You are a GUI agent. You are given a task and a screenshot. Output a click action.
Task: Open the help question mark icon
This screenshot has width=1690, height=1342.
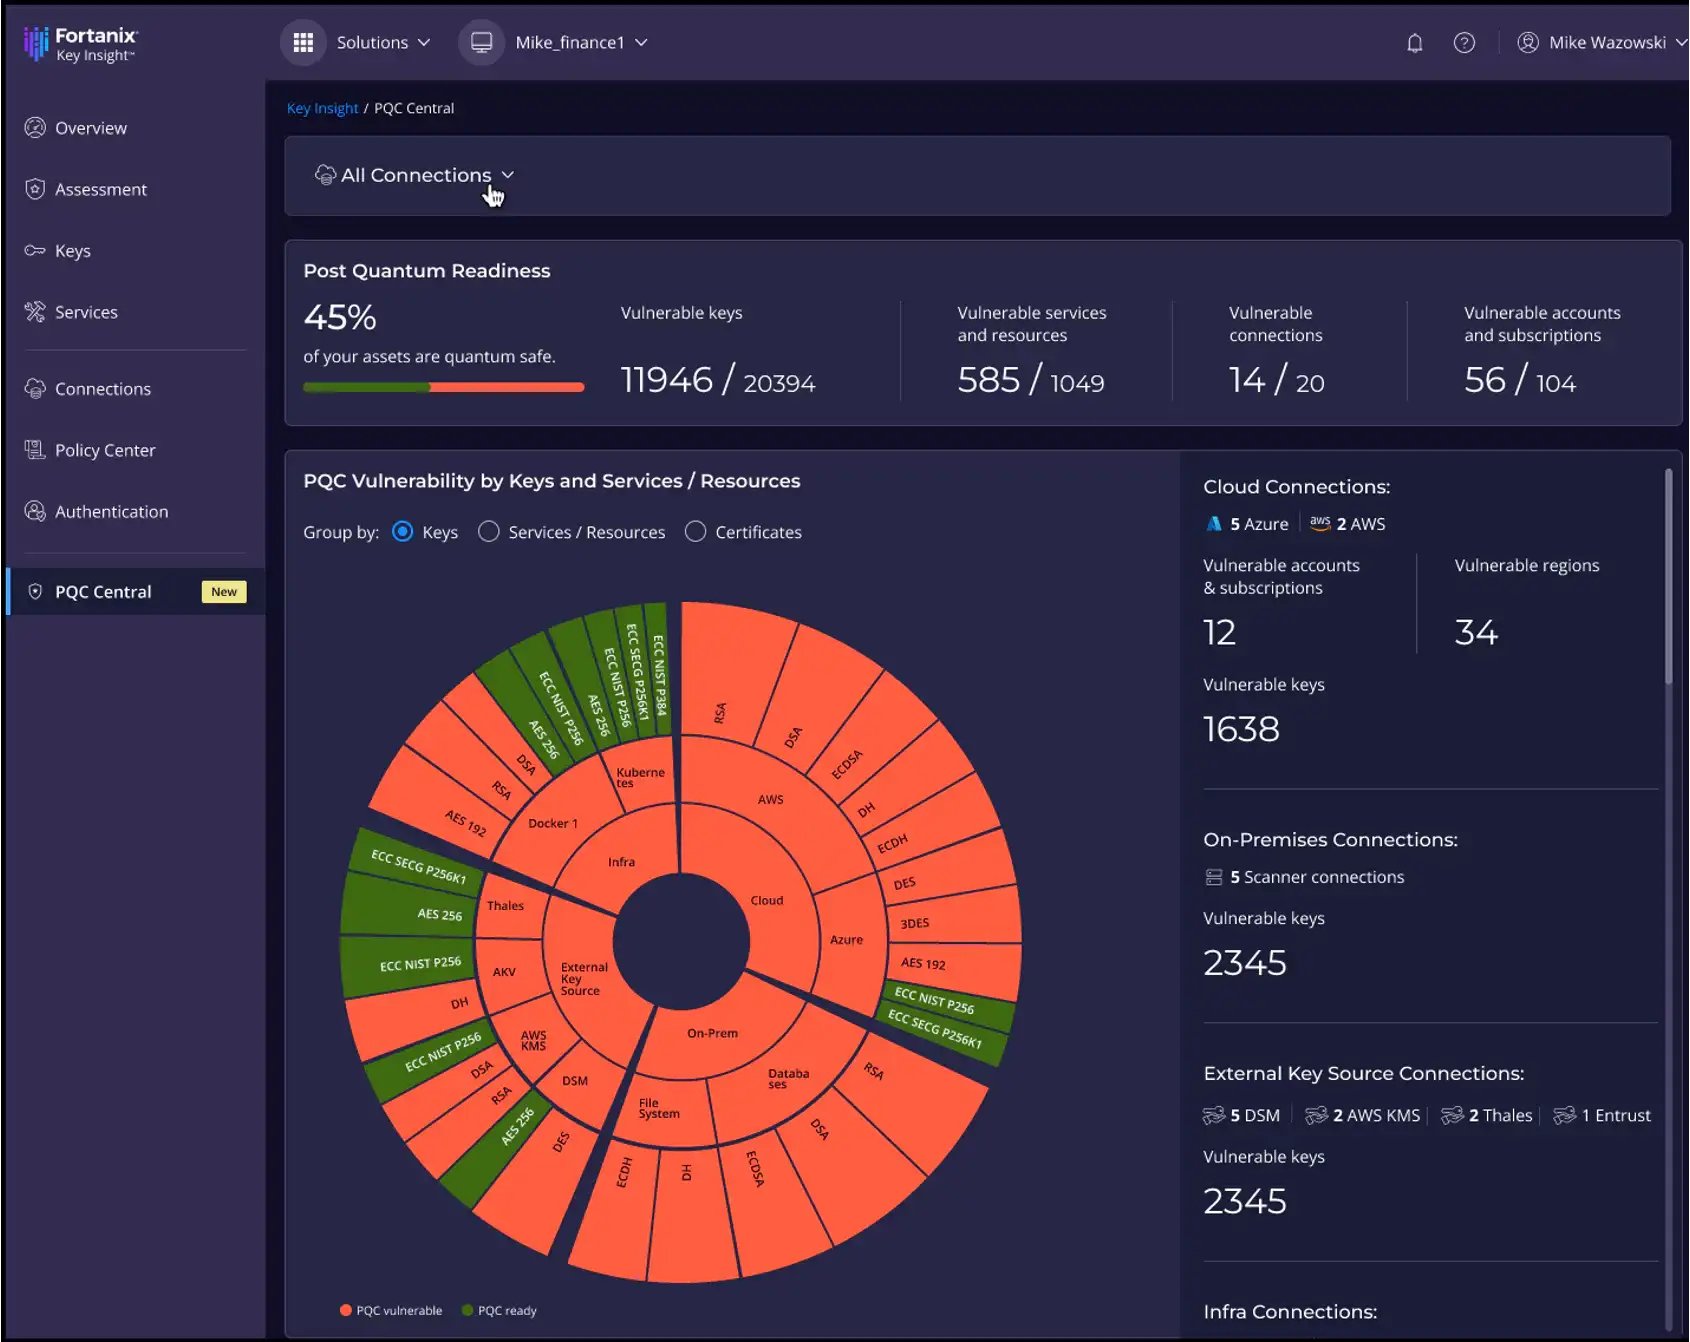1464,43
